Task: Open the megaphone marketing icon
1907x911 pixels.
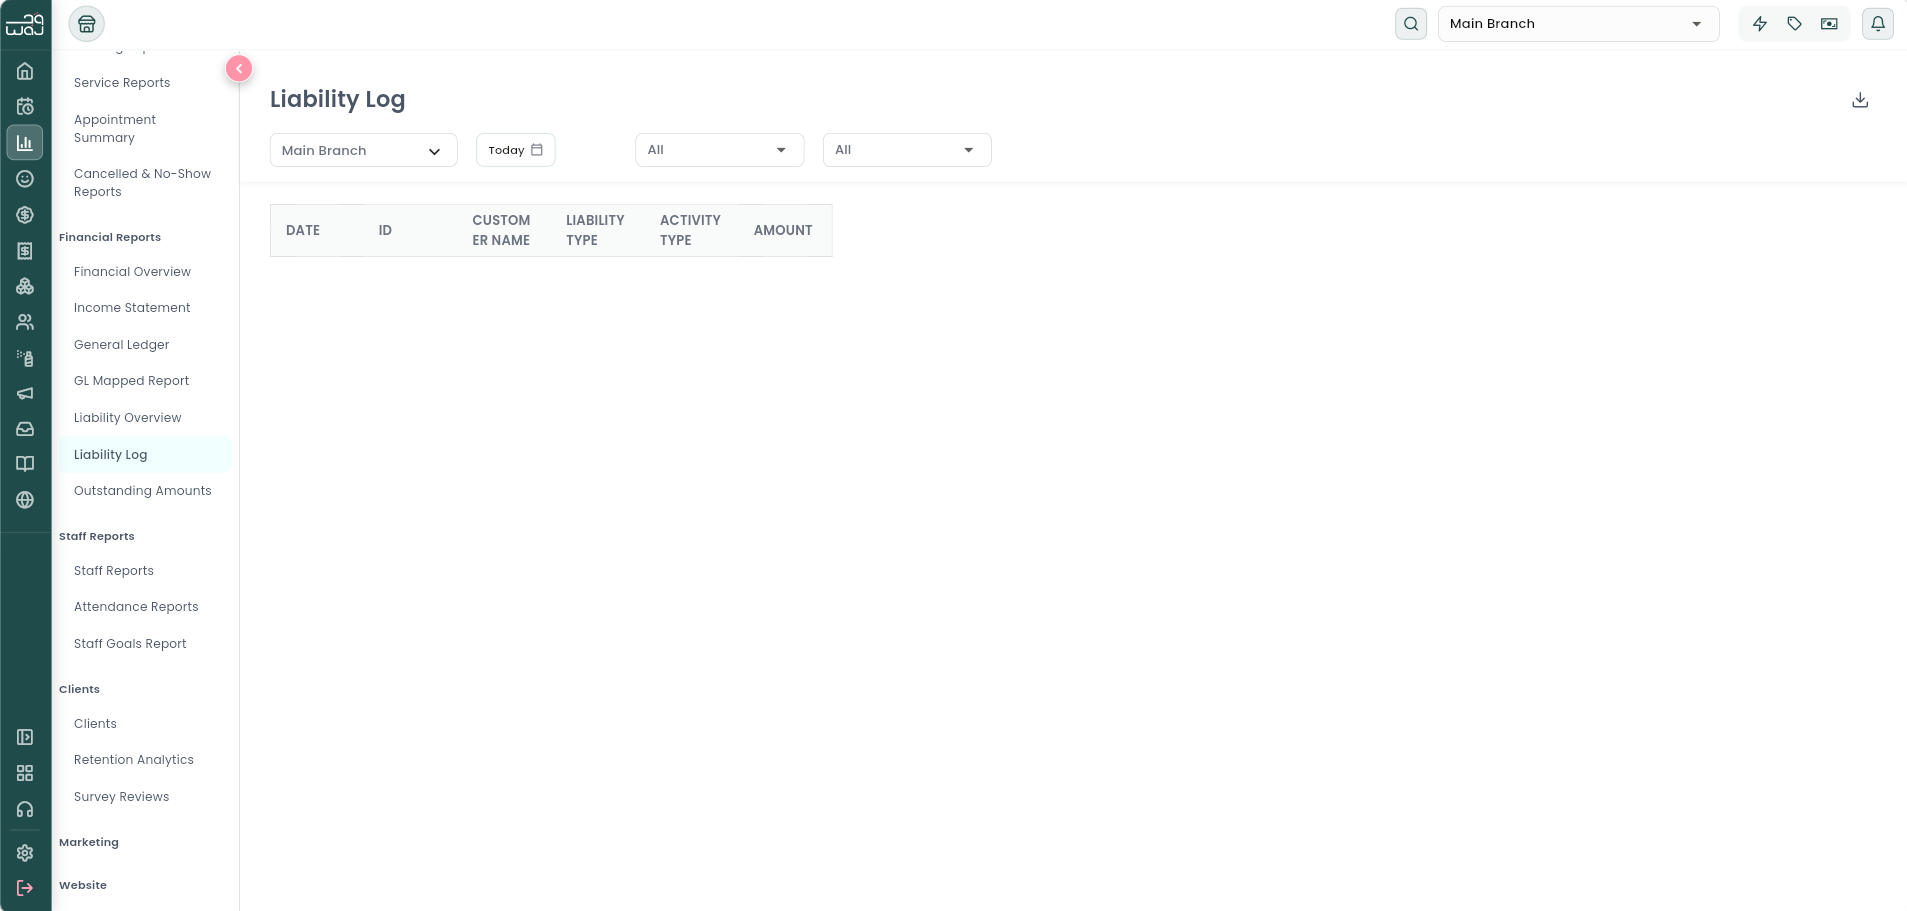Action: (25, 393)
